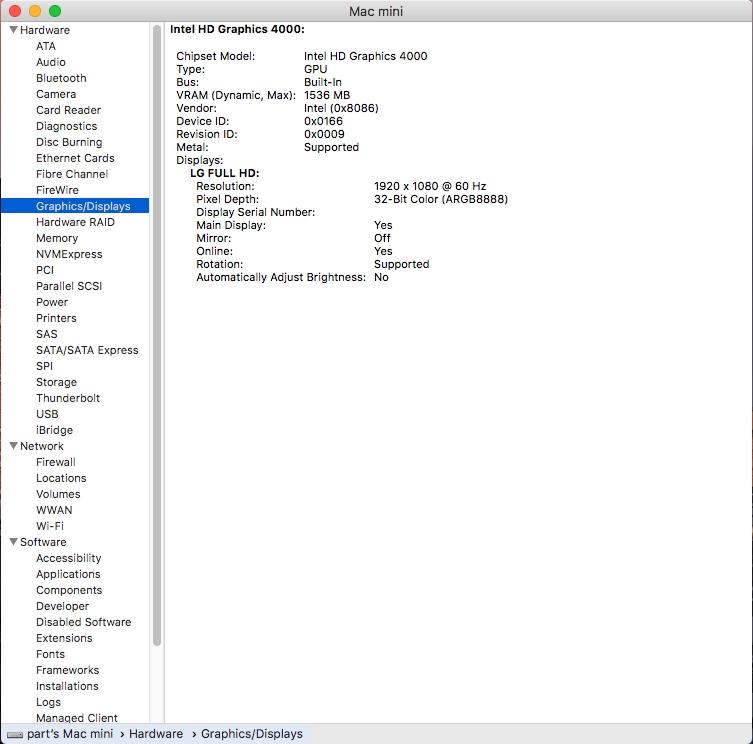Viewport: 753px width, 744px height.
Task: Click the yellow minimize window button
Action: coord(35,11)
